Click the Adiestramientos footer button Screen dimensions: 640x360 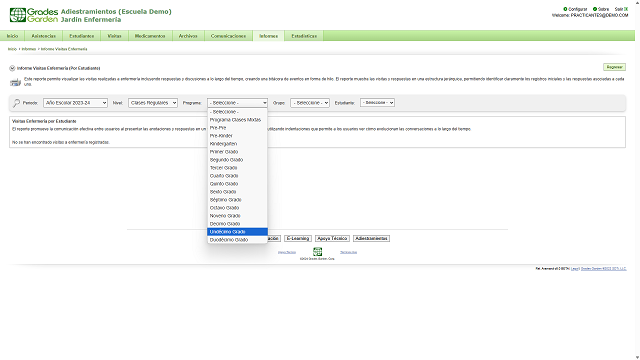point(371,238)
